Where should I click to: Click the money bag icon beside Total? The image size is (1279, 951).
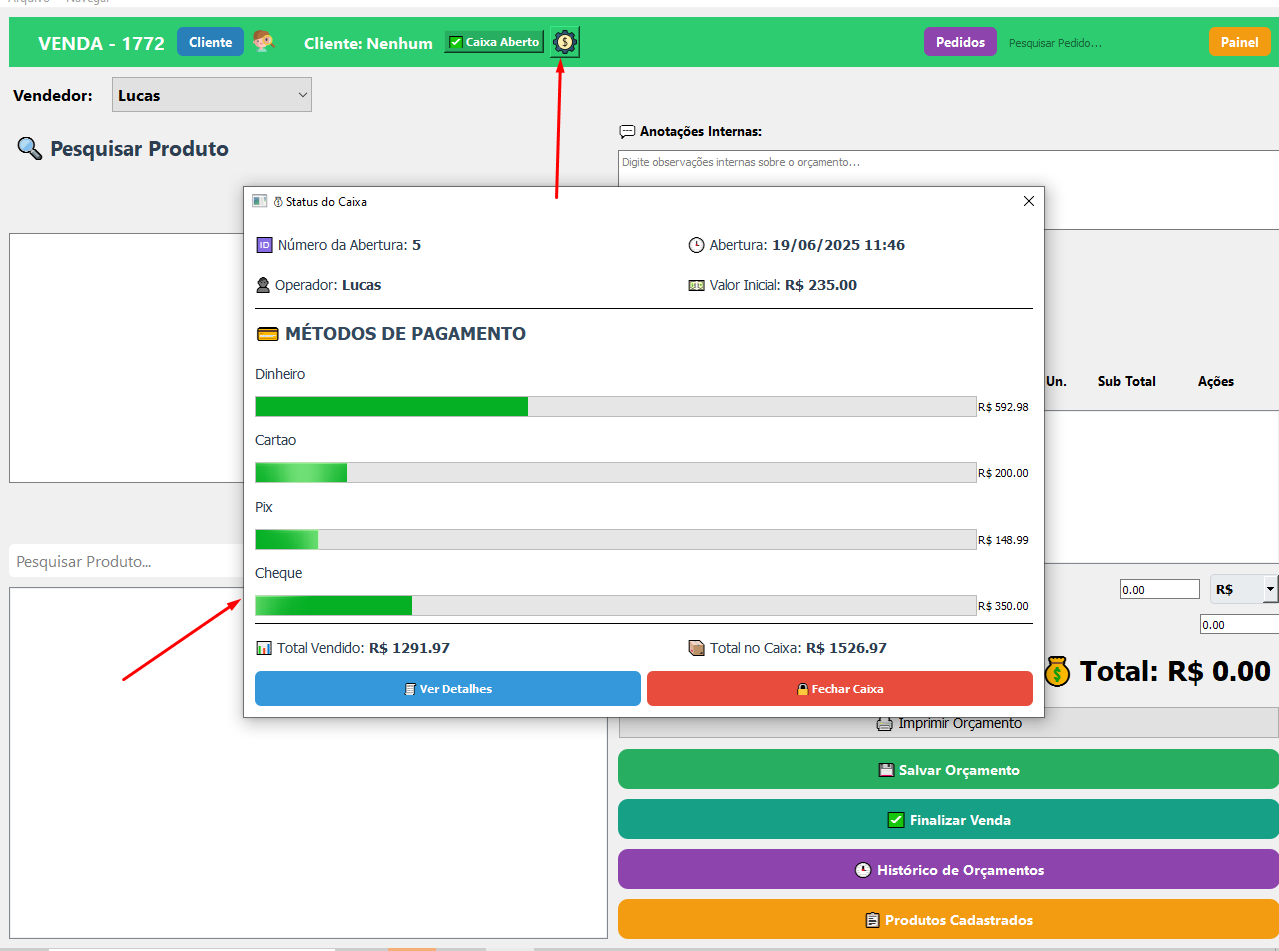point(1057,671)
